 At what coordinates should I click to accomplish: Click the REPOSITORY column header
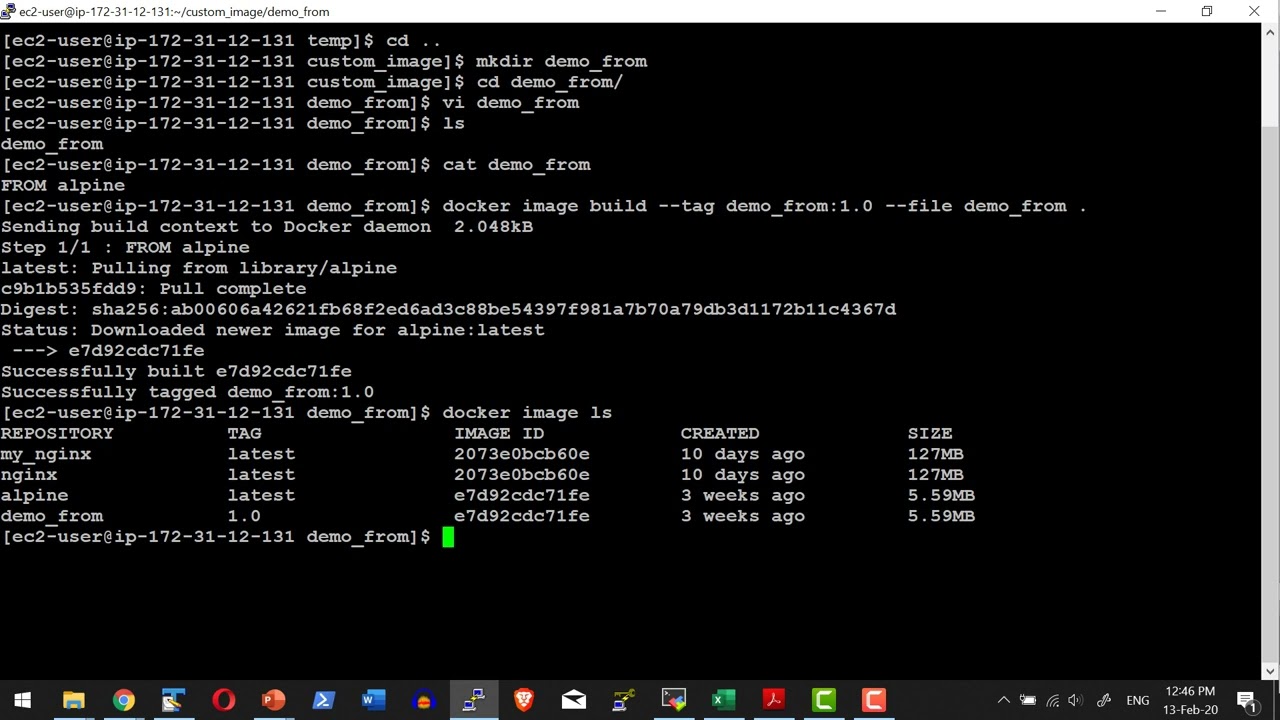tap(57, 433)
